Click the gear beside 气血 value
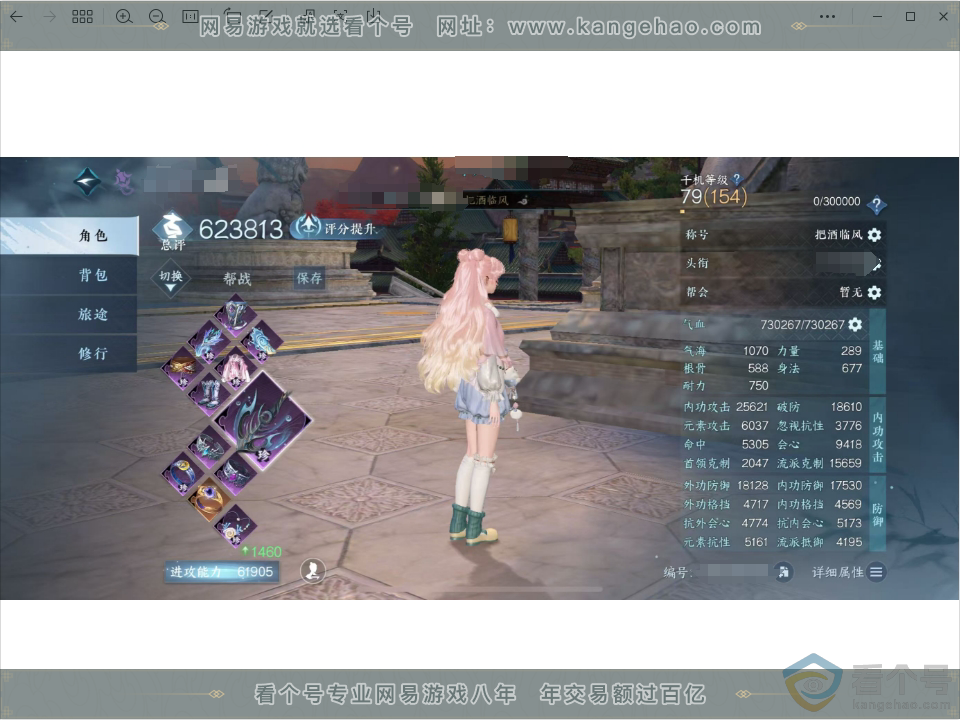The image size is (960, 720). tap(855, 324)
